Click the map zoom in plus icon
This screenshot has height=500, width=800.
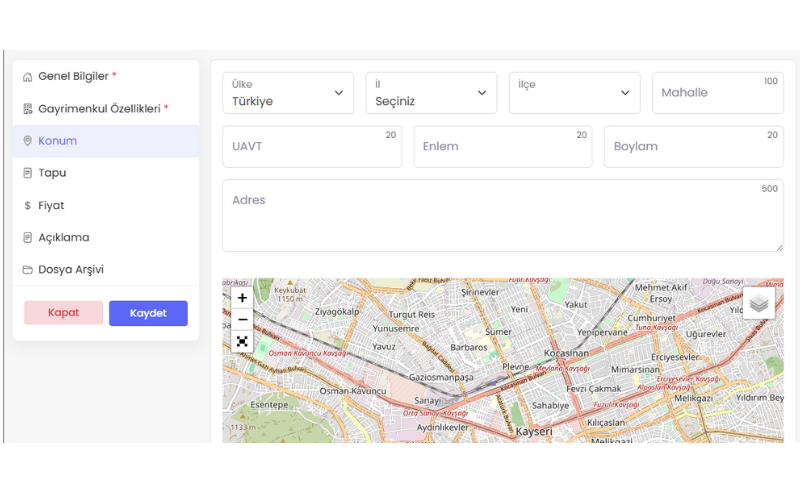242,298
